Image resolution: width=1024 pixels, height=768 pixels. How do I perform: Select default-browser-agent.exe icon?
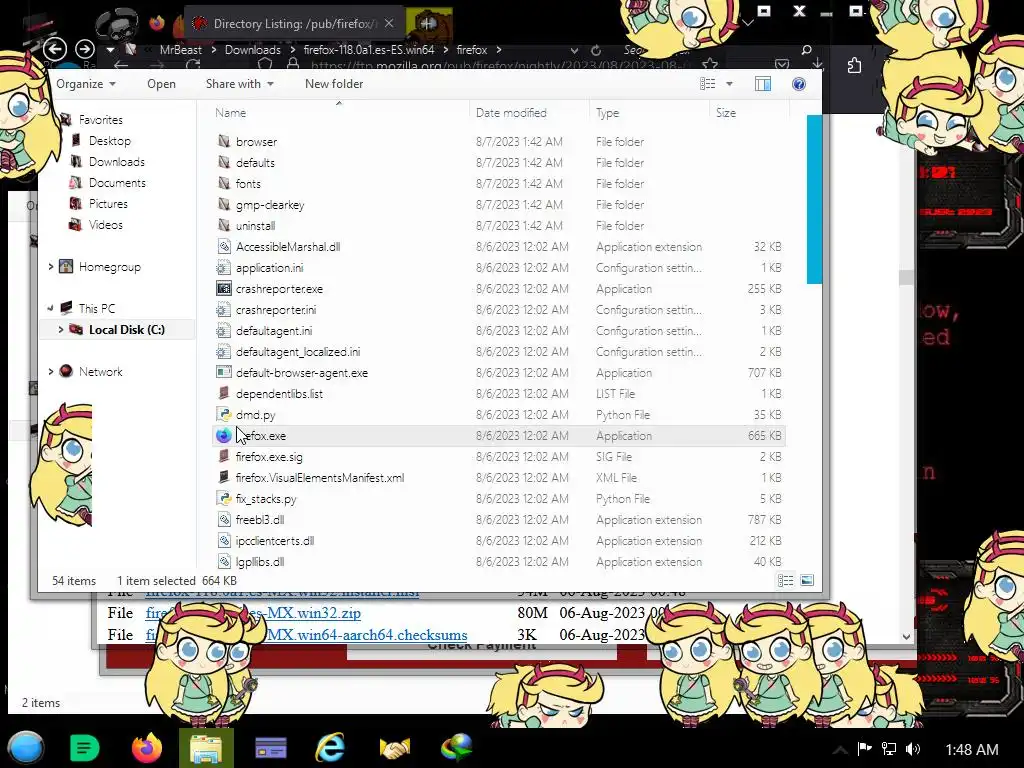point(224,372)
